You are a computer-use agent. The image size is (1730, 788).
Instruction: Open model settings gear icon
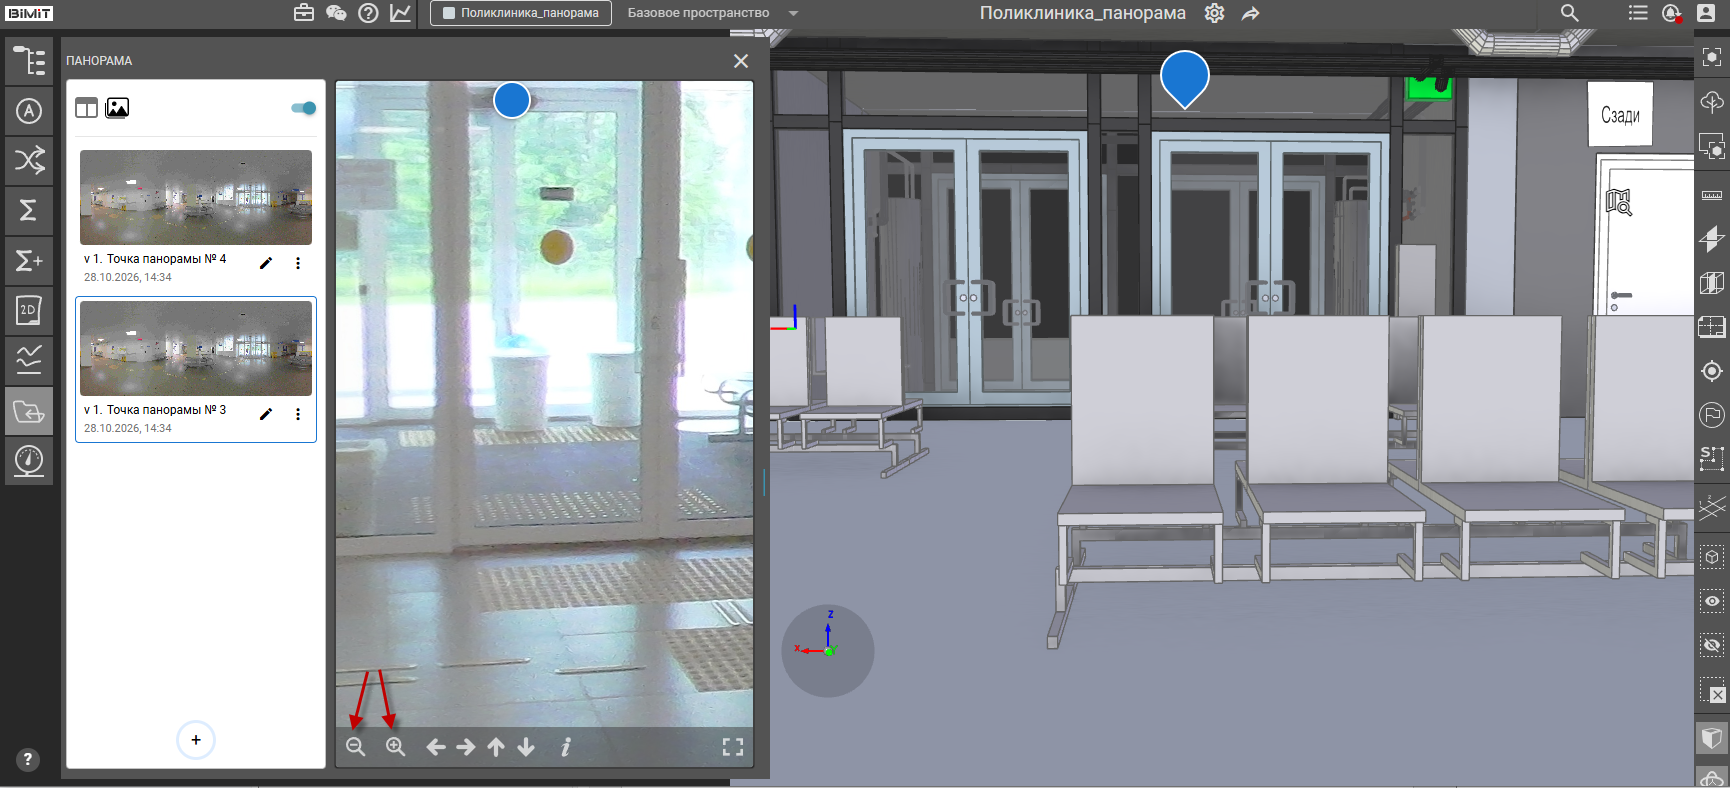click(x=1214, y=13)
